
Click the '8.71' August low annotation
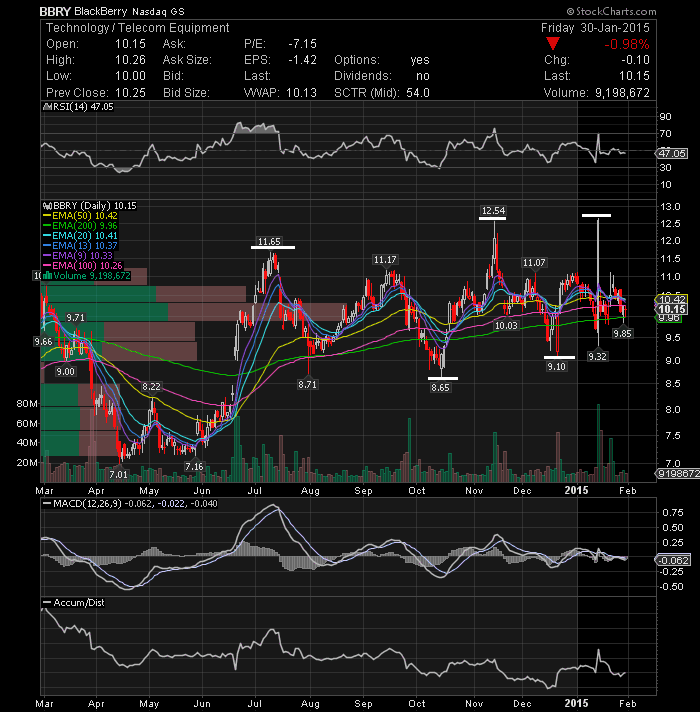pos(307,385)
